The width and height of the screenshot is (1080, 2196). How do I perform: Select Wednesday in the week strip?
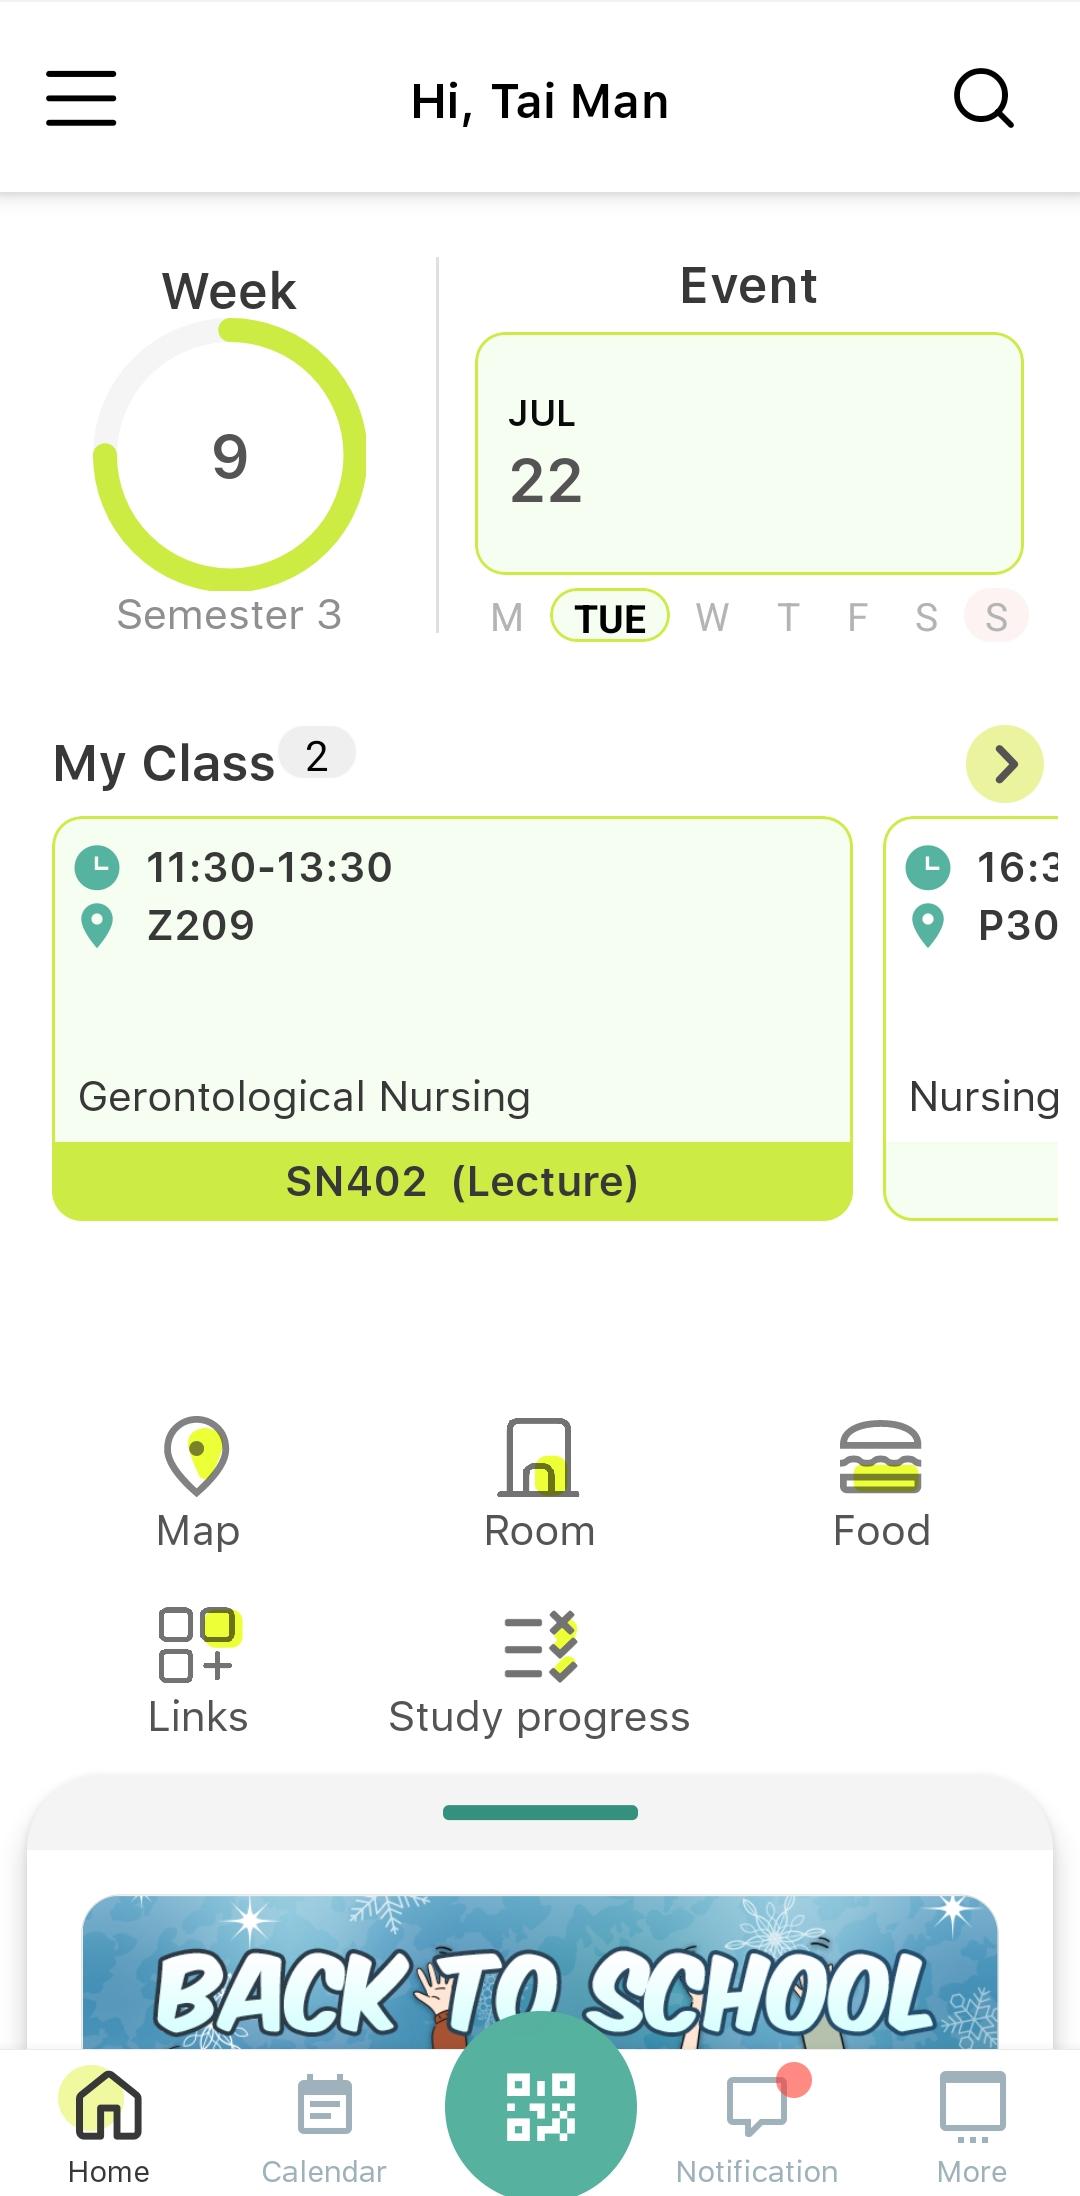[712, 617]
